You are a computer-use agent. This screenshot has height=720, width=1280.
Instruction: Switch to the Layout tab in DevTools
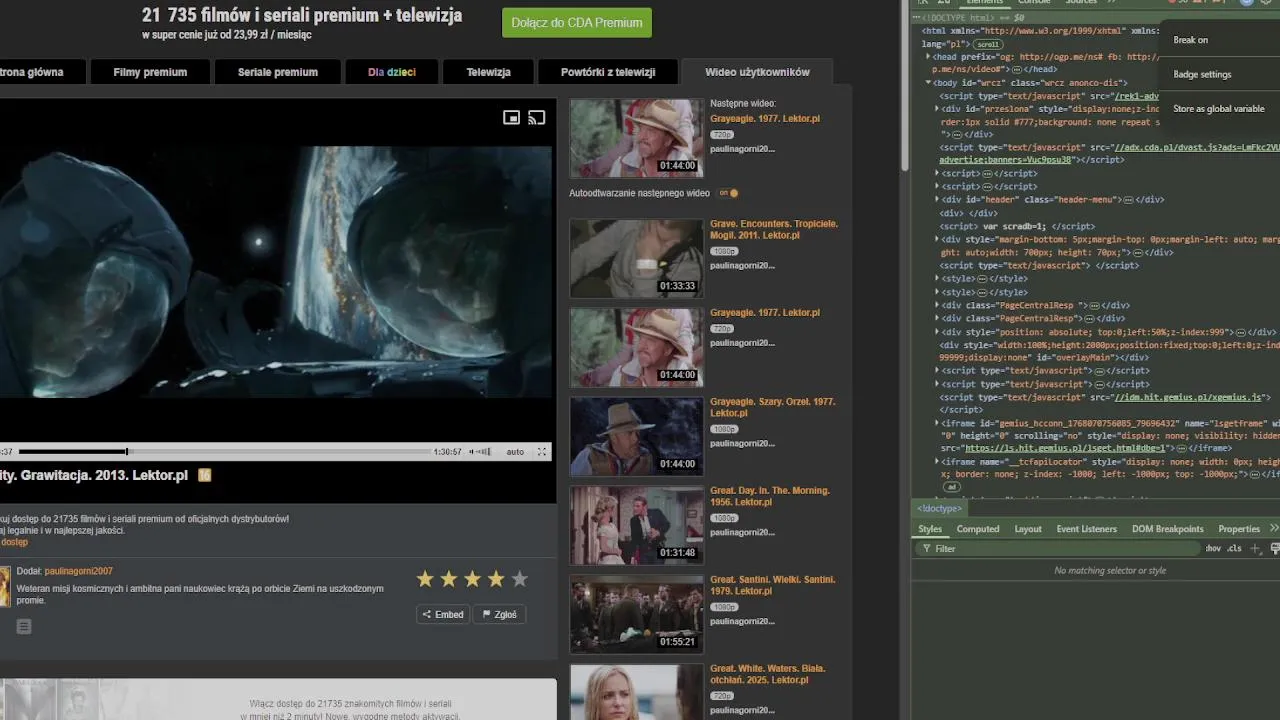1027,529
